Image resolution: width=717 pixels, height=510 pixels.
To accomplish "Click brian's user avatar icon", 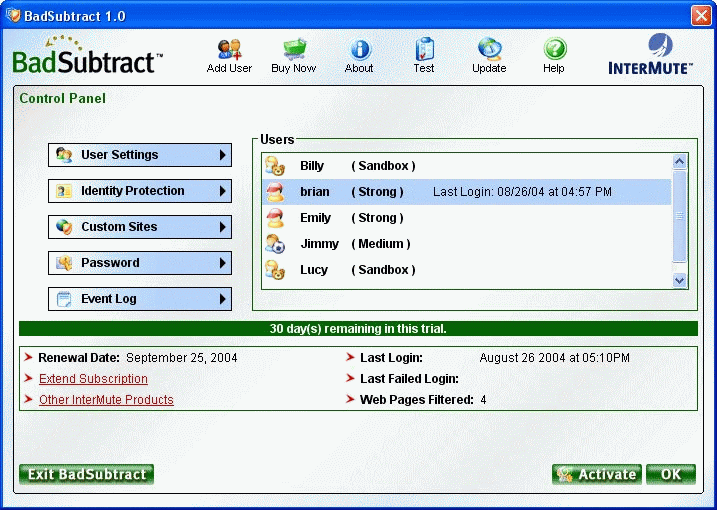I will [x=275, y=192].
